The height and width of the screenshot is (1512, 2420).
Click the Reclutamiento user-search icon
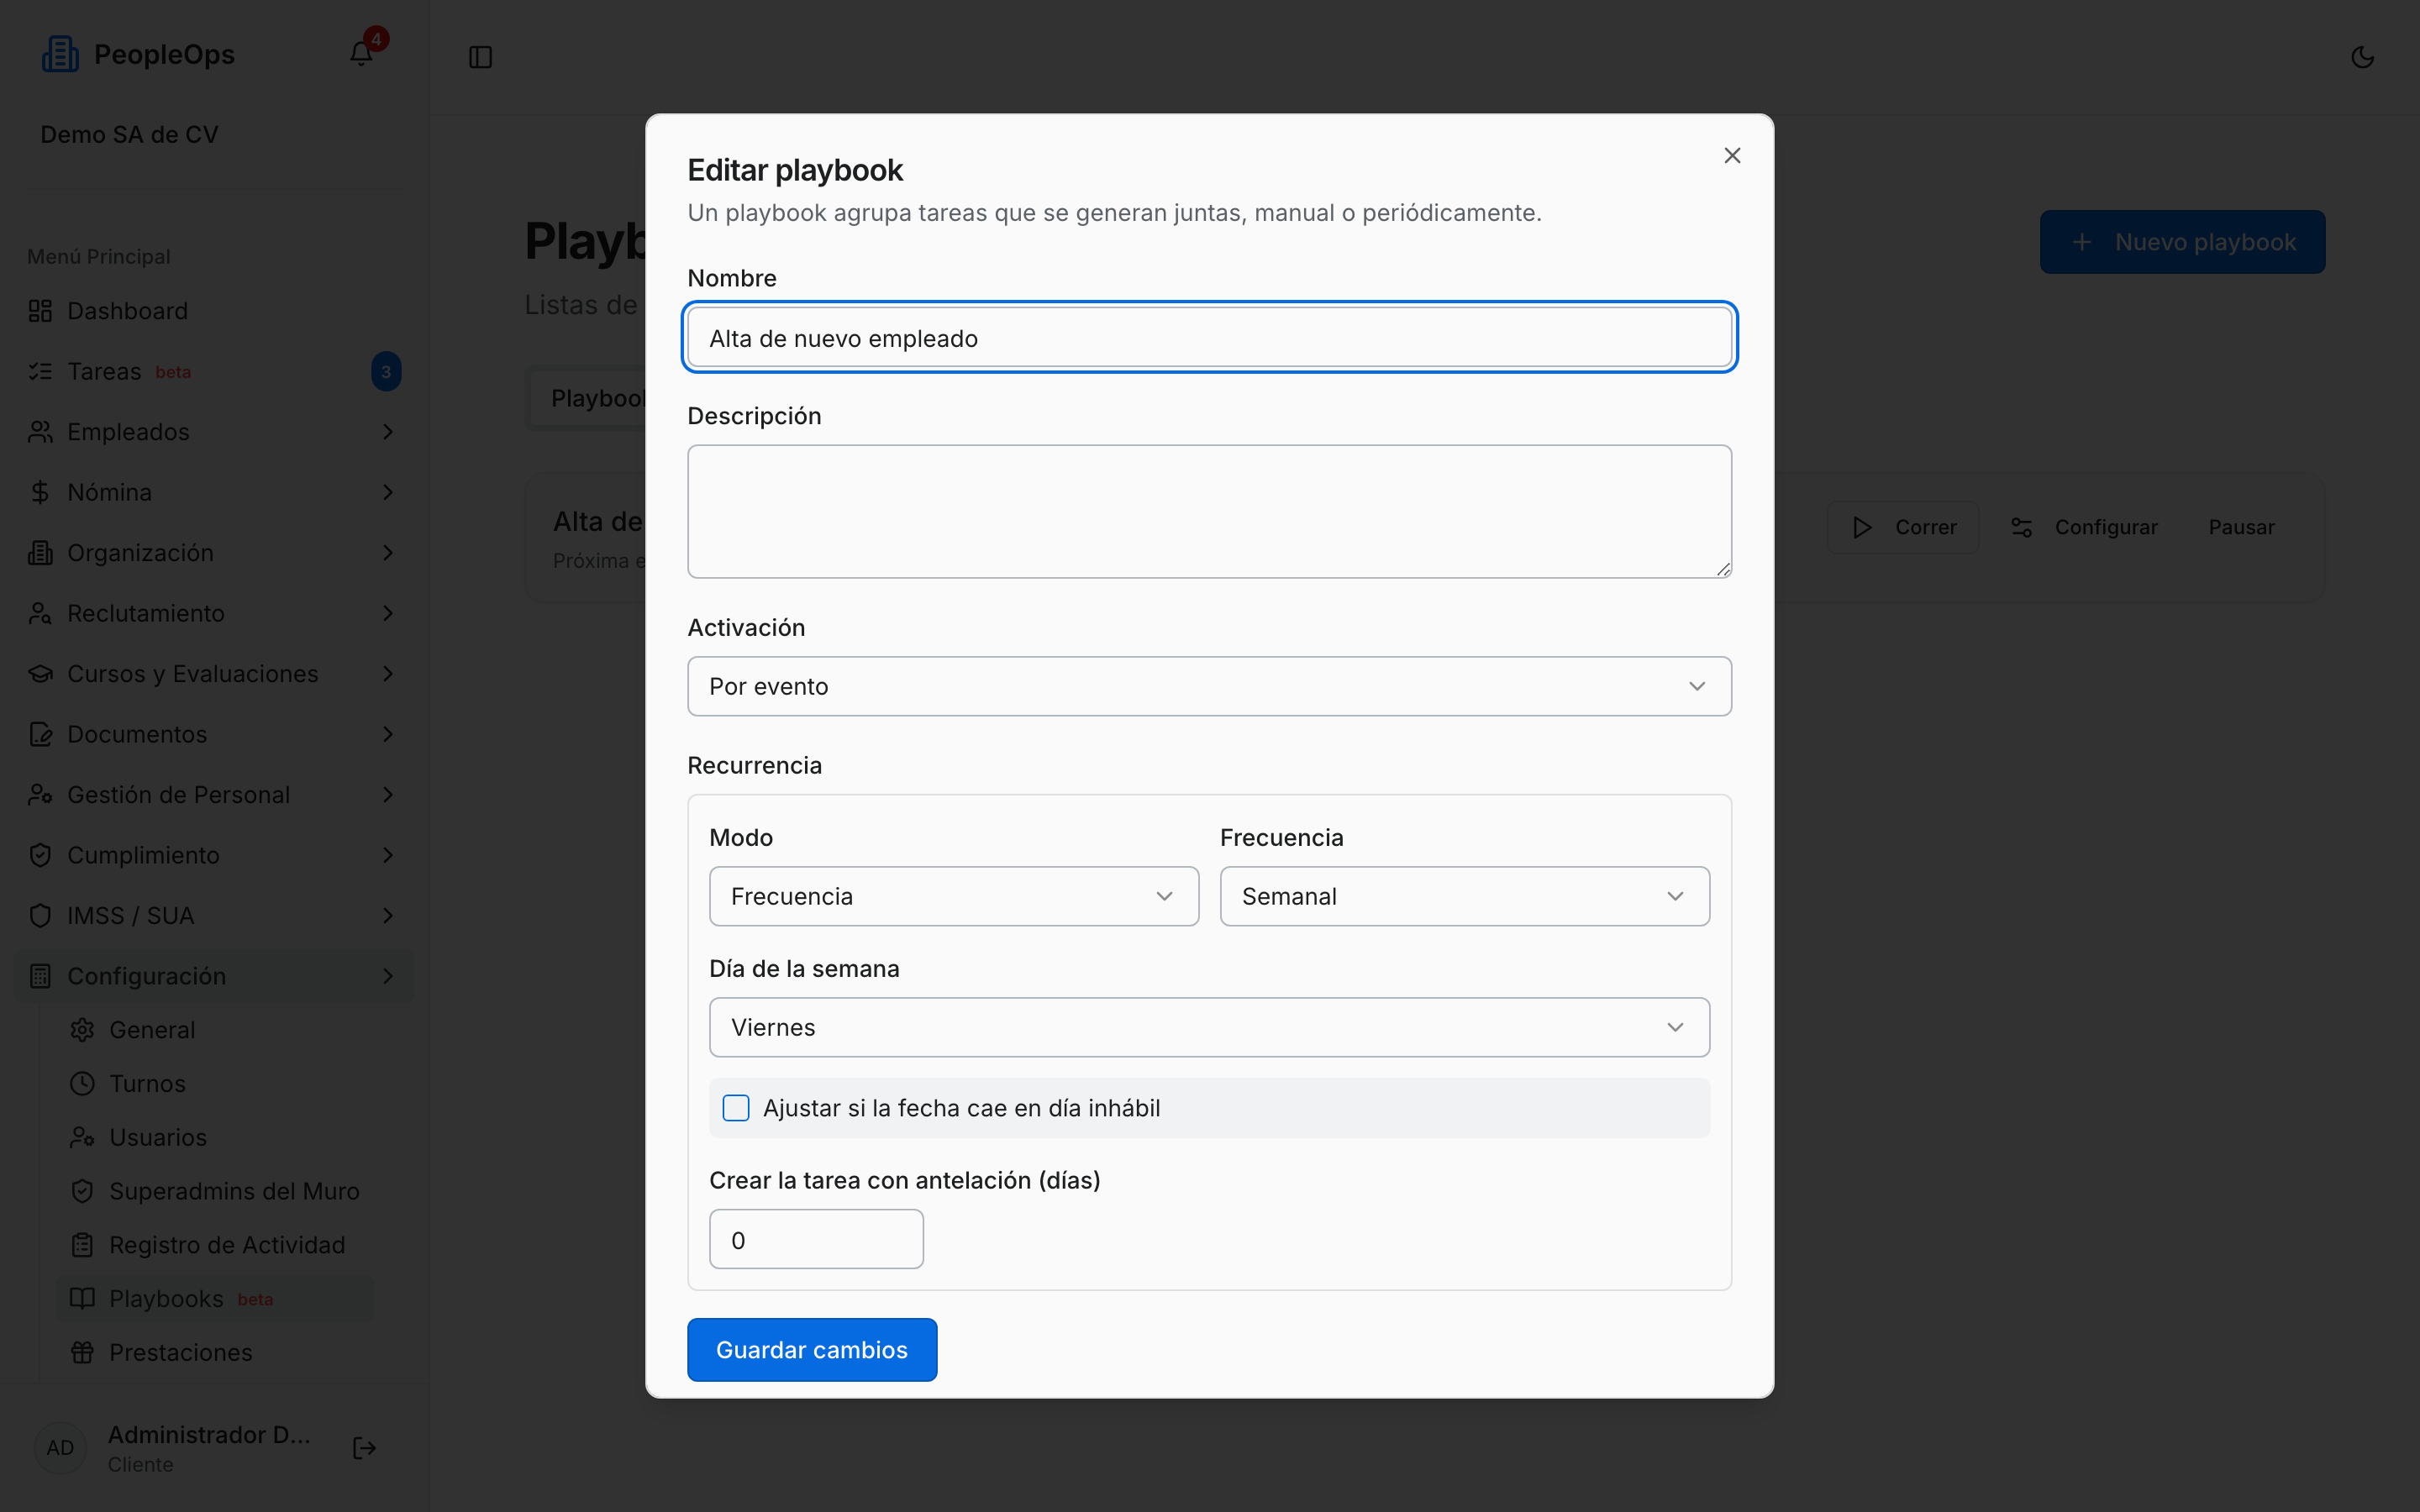(x=40, y=613)
